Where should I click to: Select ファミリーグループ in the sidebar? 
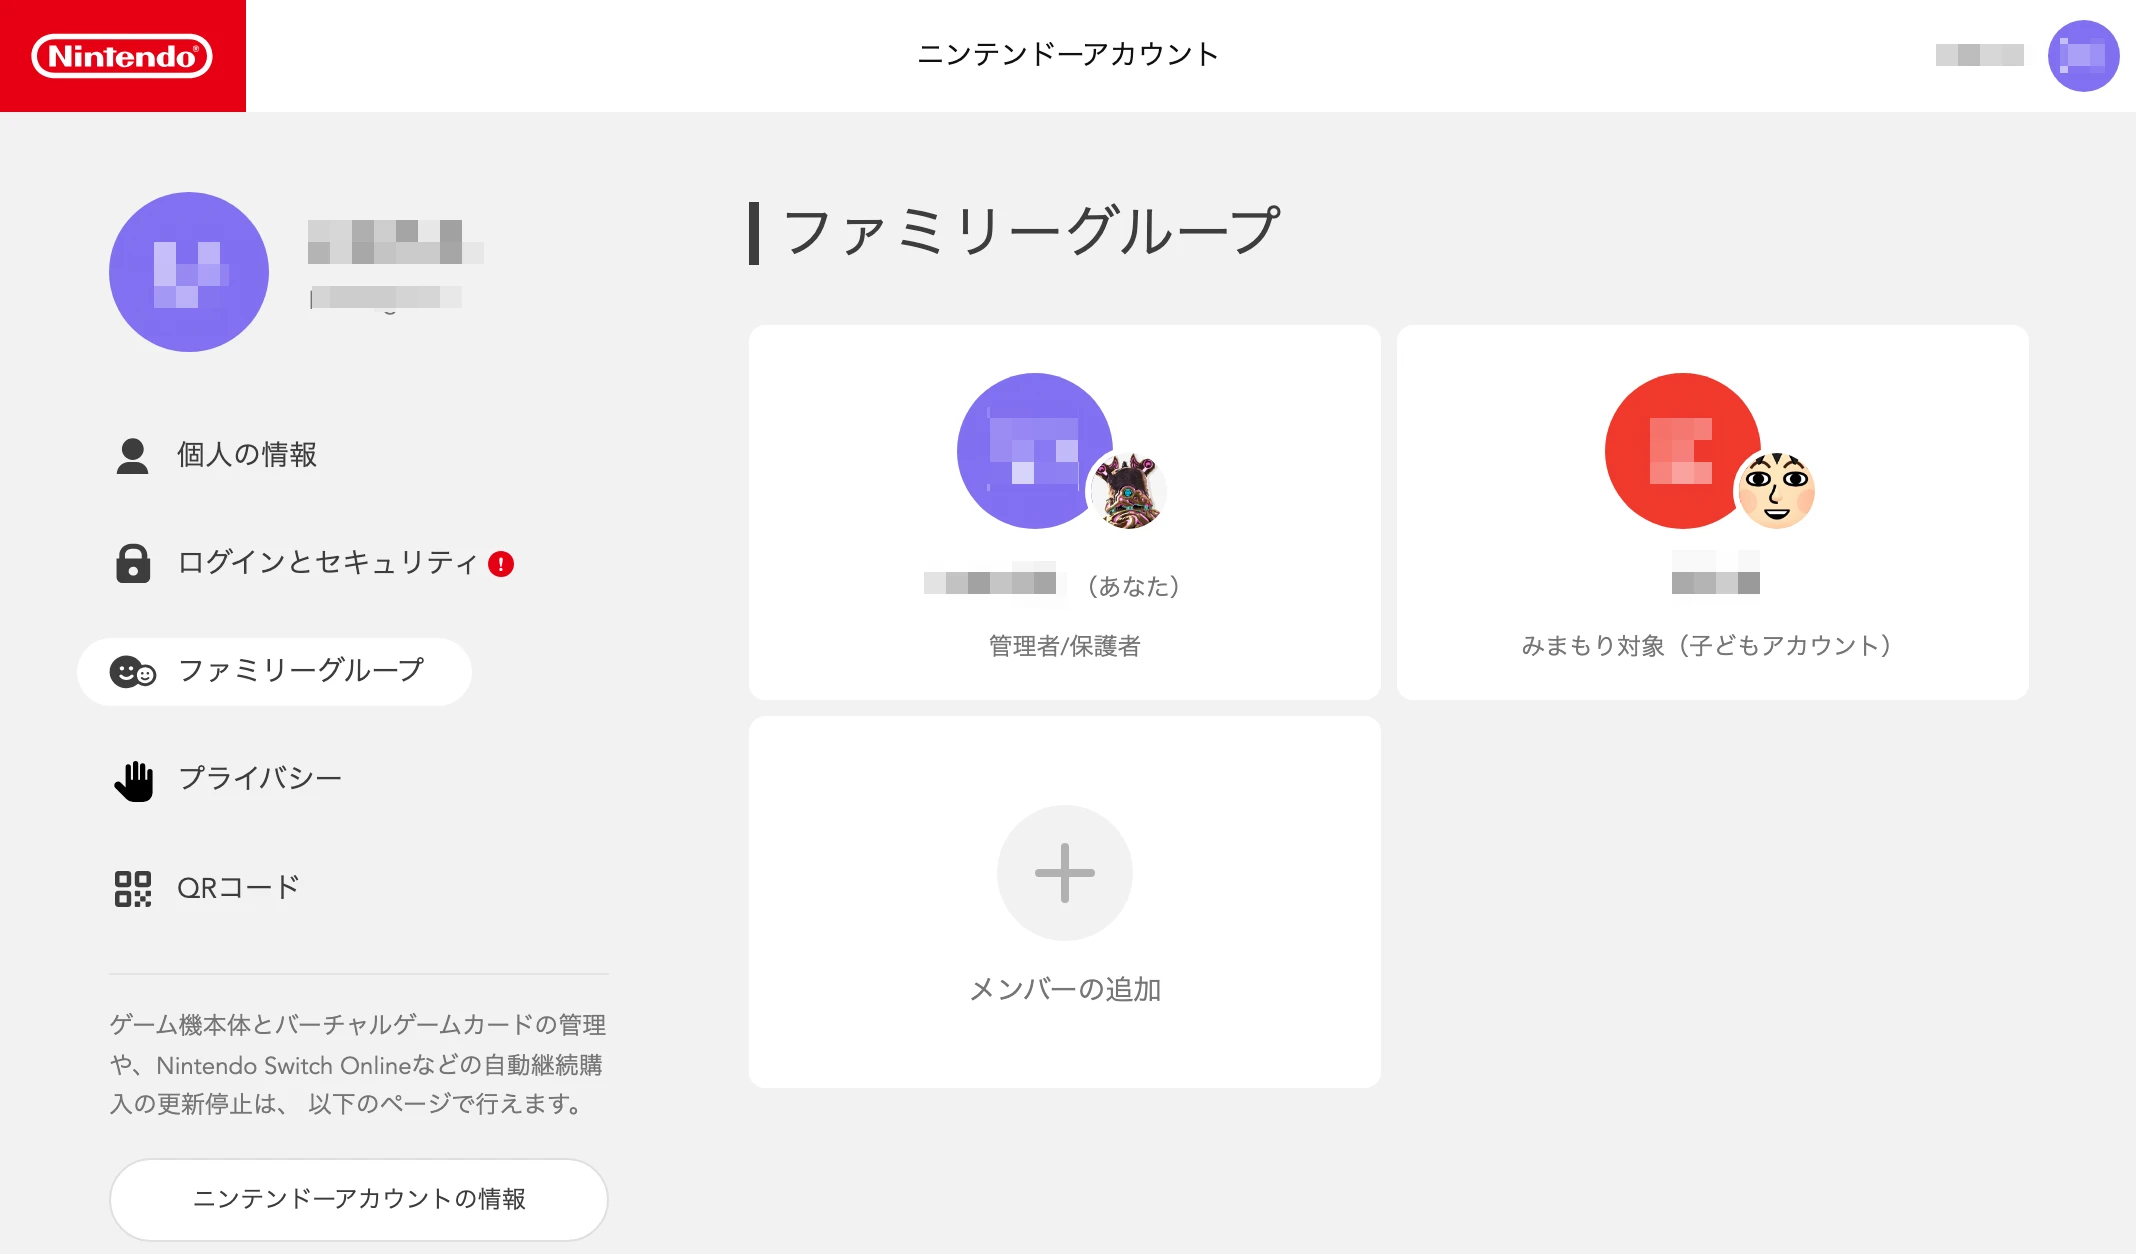click(274, 671)
